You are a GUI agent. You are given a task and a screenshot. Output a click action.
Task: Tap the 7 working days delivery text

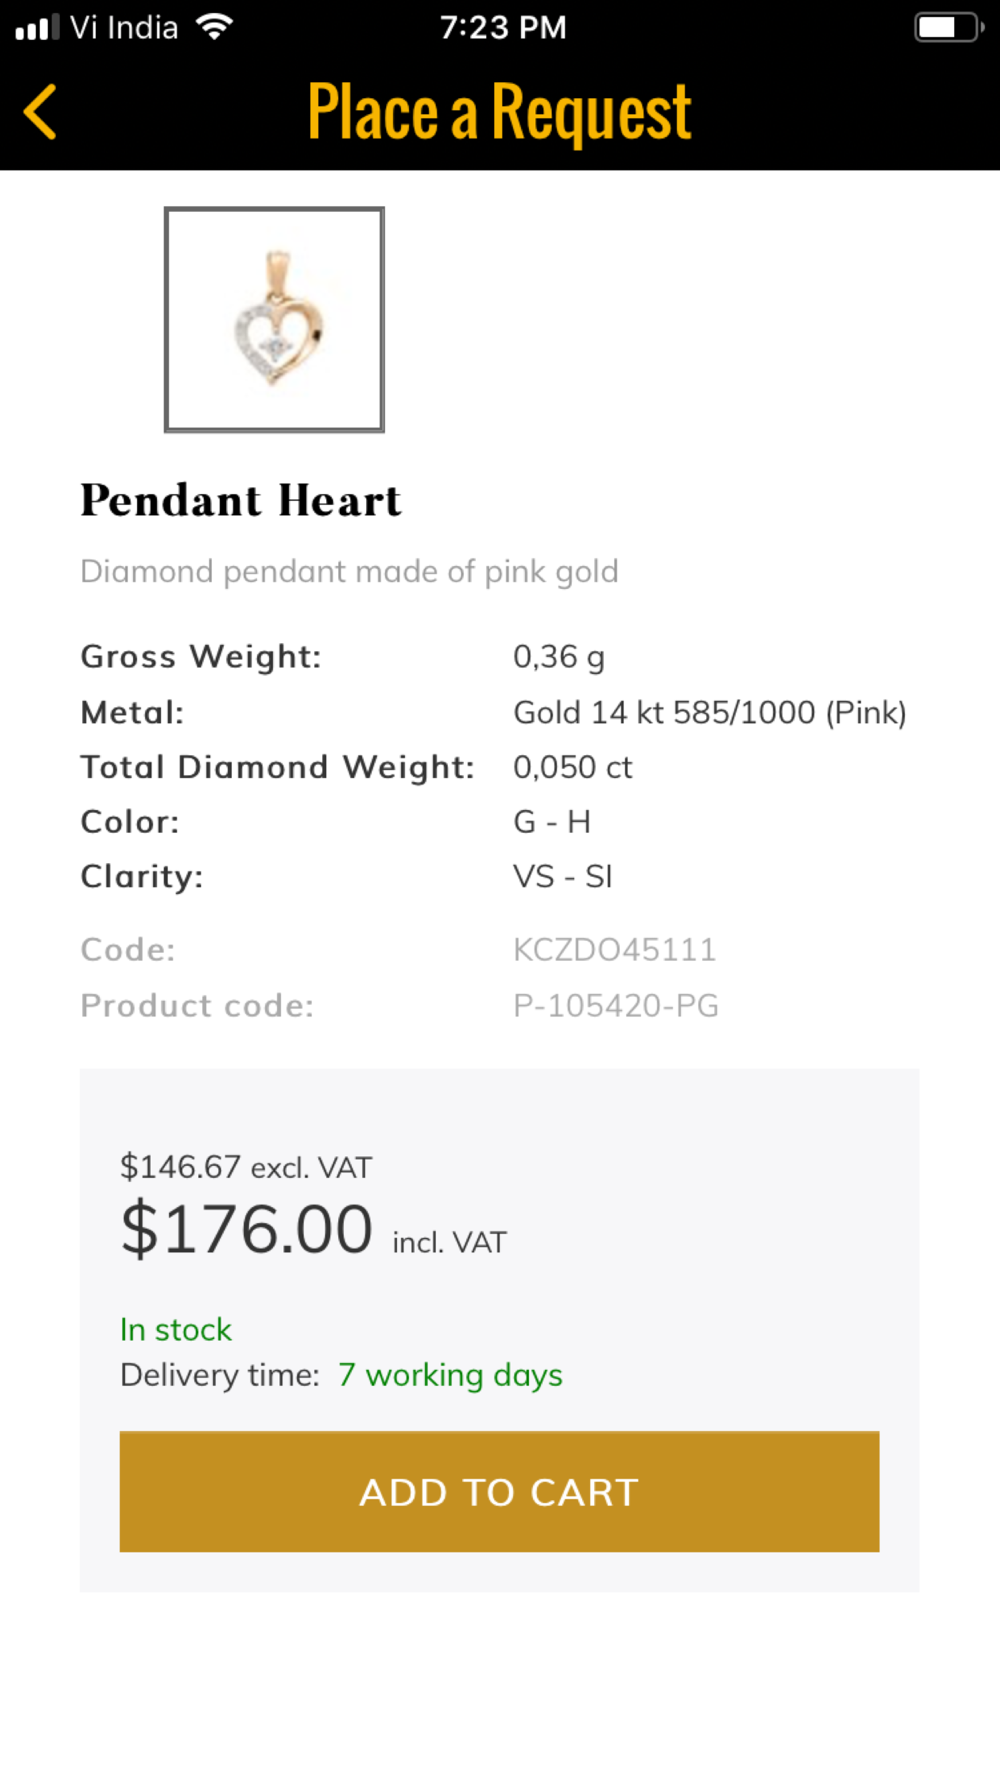pos(450,1375)
